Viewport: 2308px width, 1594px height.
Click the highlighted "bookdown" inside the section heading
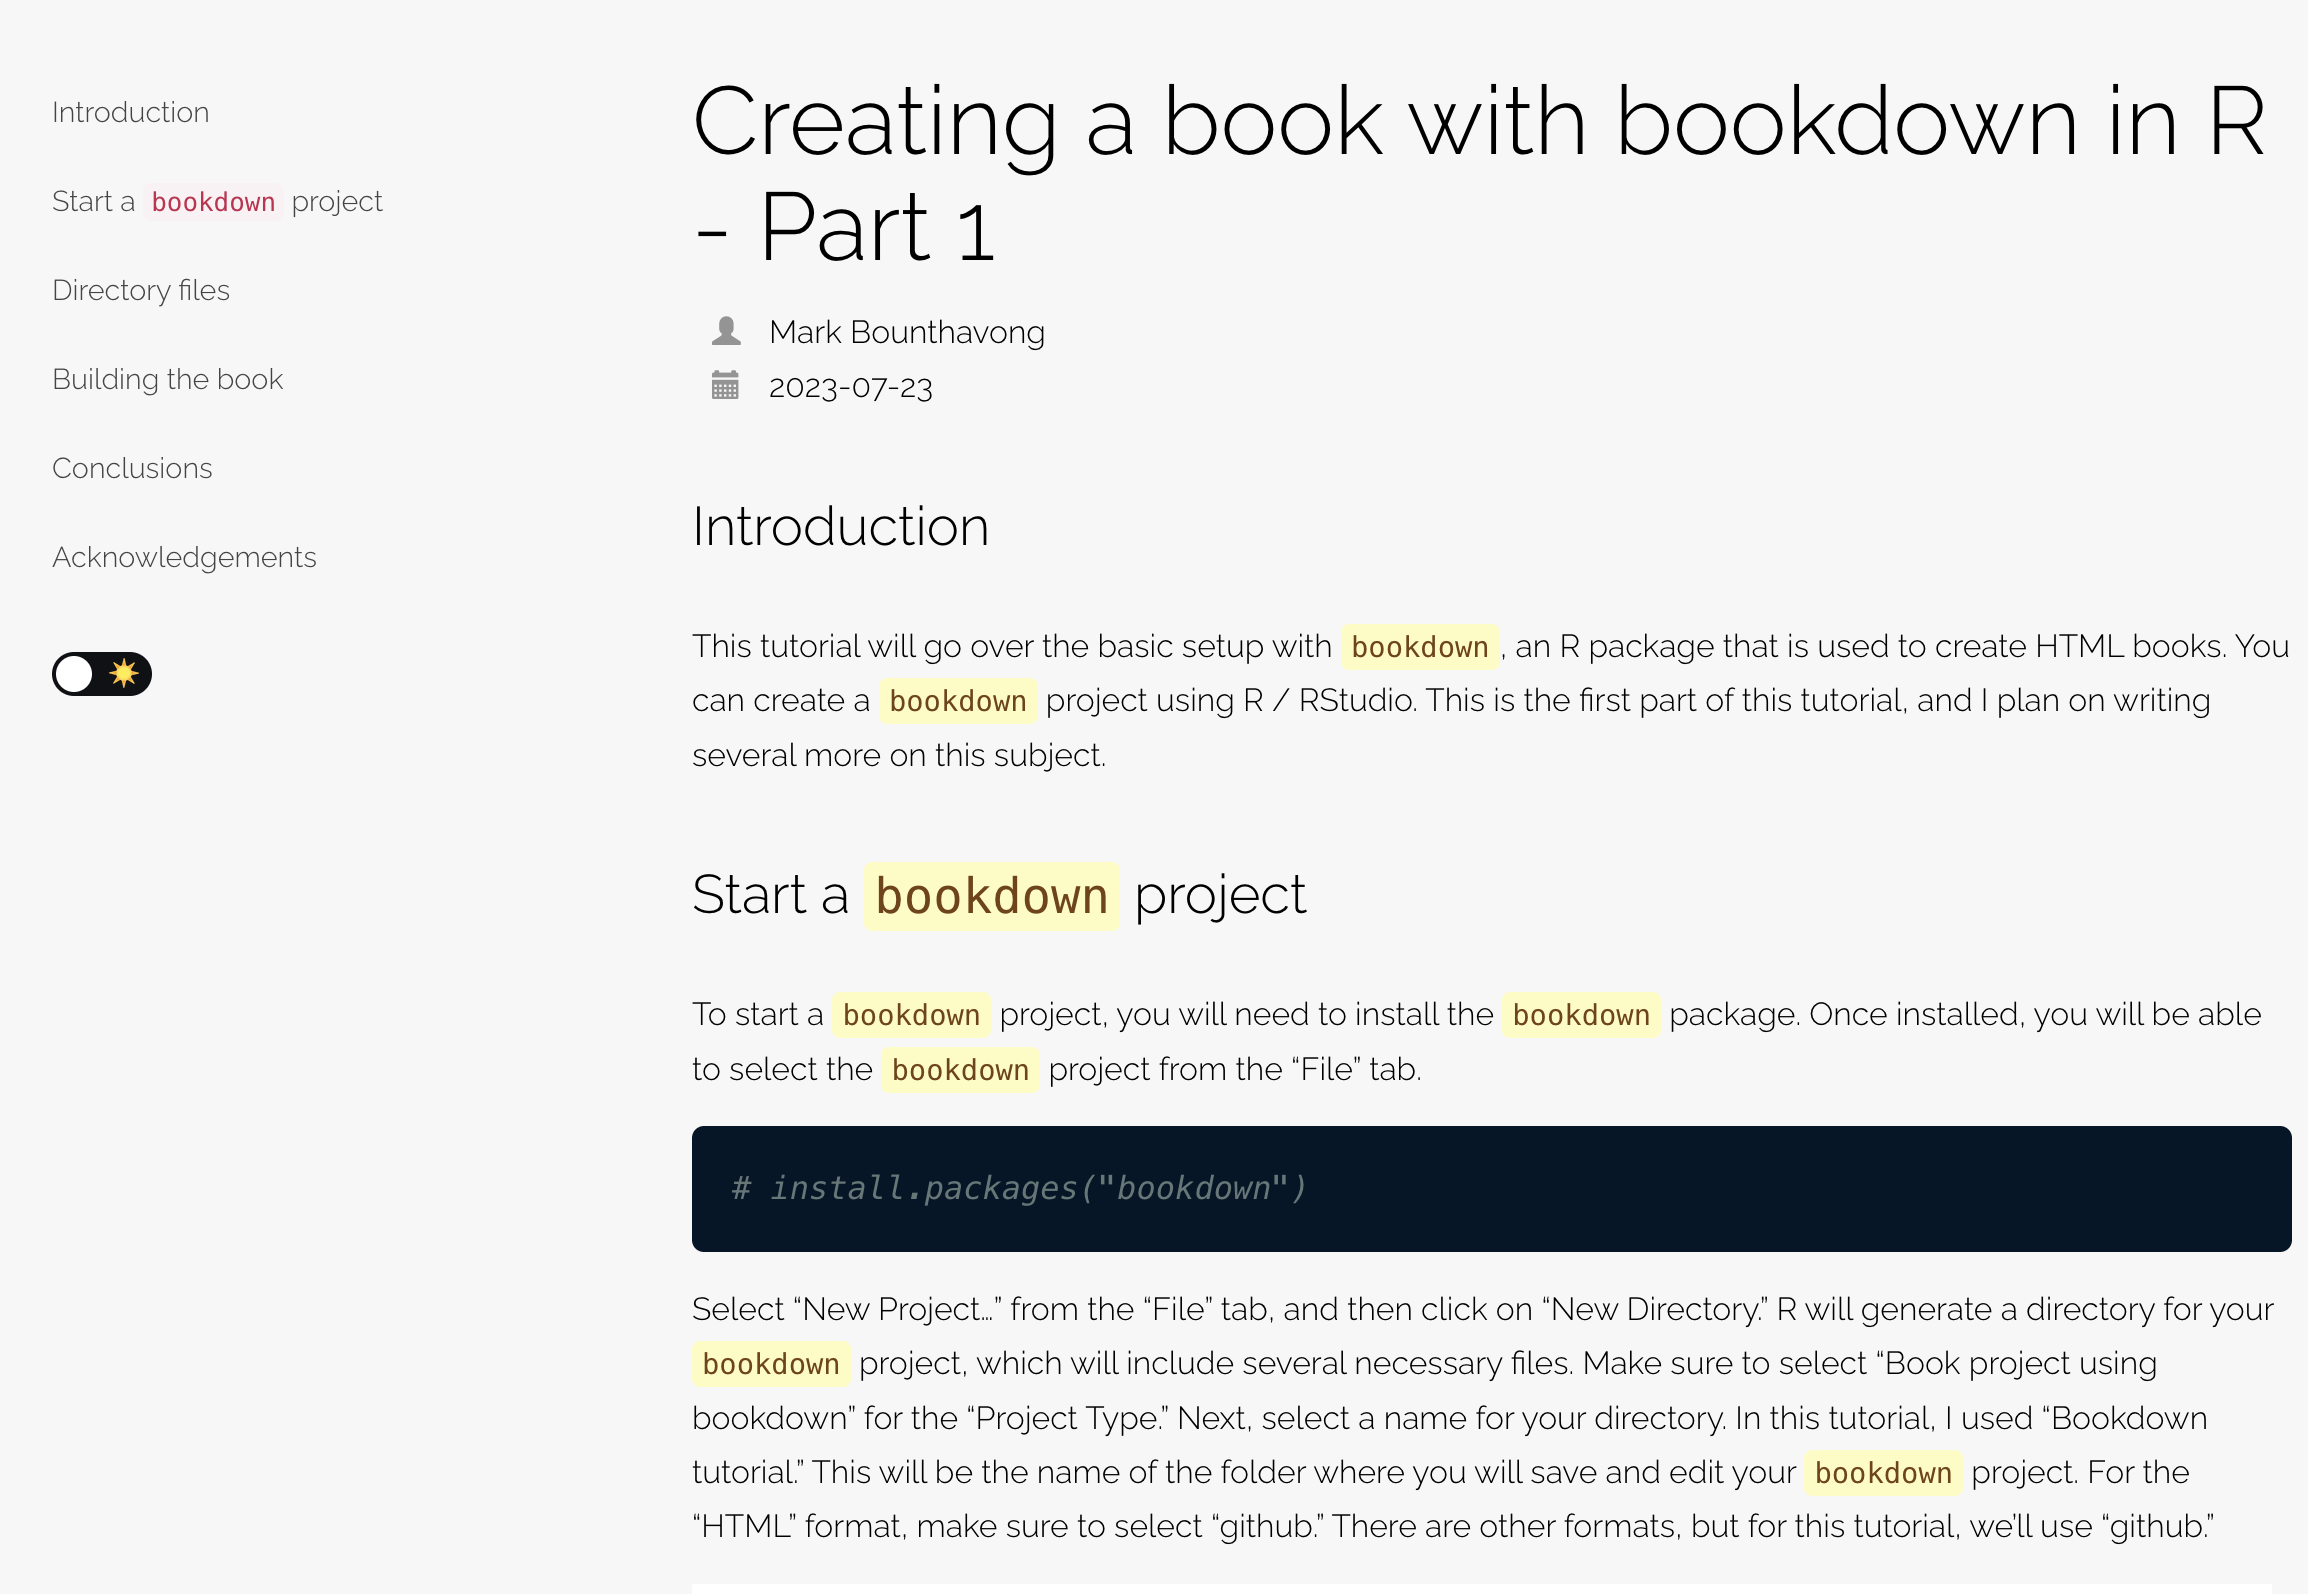click(x=991, y=894)
